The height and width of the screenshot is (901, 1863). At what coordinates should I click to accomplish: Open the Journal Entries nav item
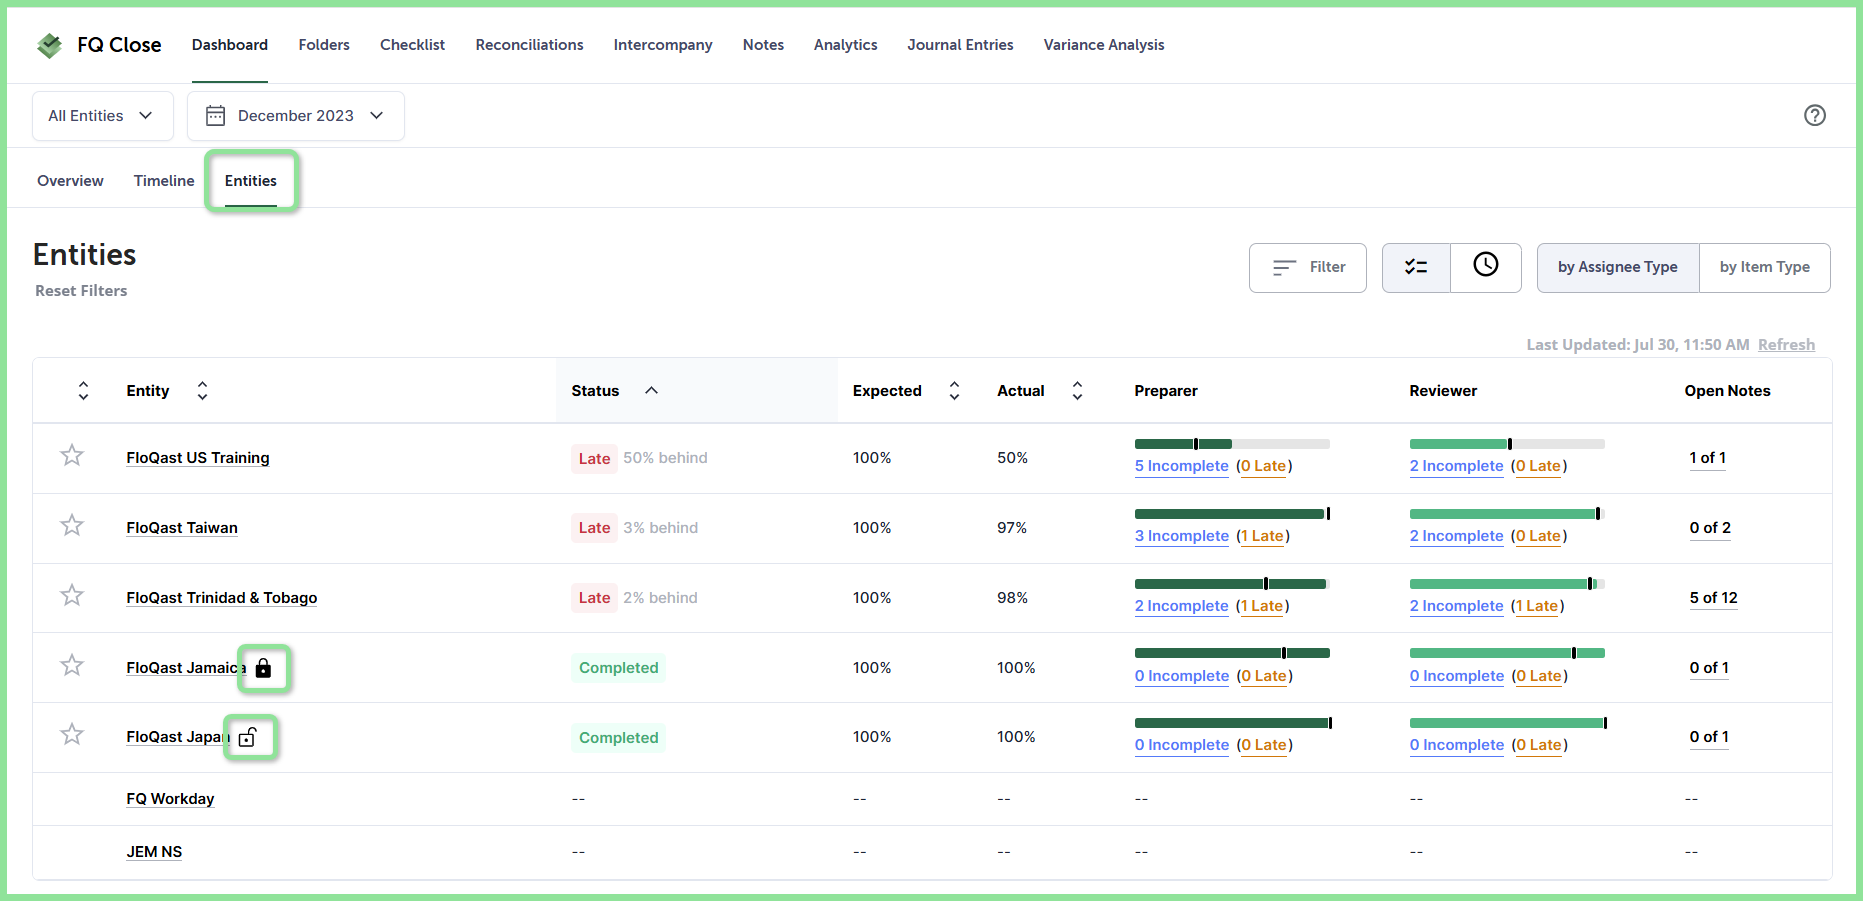click(960, 45)
